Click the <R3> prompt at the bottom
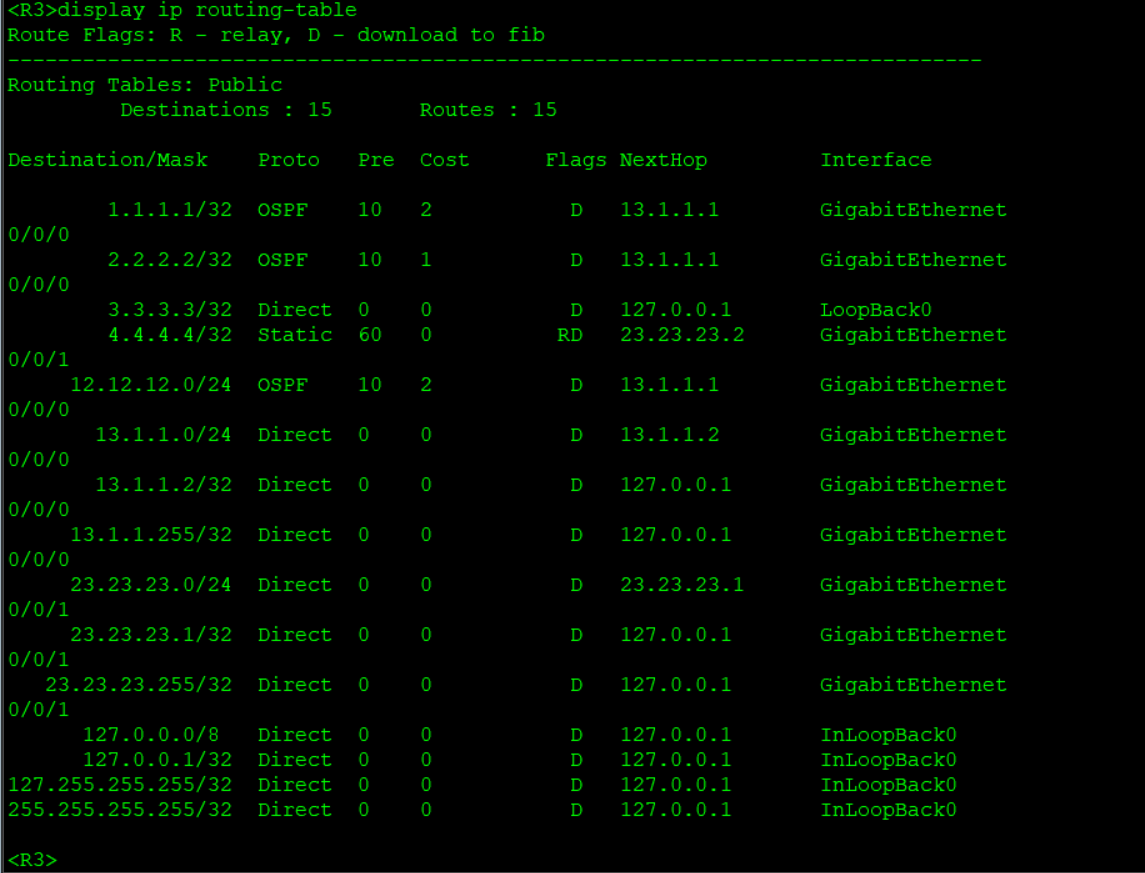This screenshot has width=1145, height=873. (32, 860)
